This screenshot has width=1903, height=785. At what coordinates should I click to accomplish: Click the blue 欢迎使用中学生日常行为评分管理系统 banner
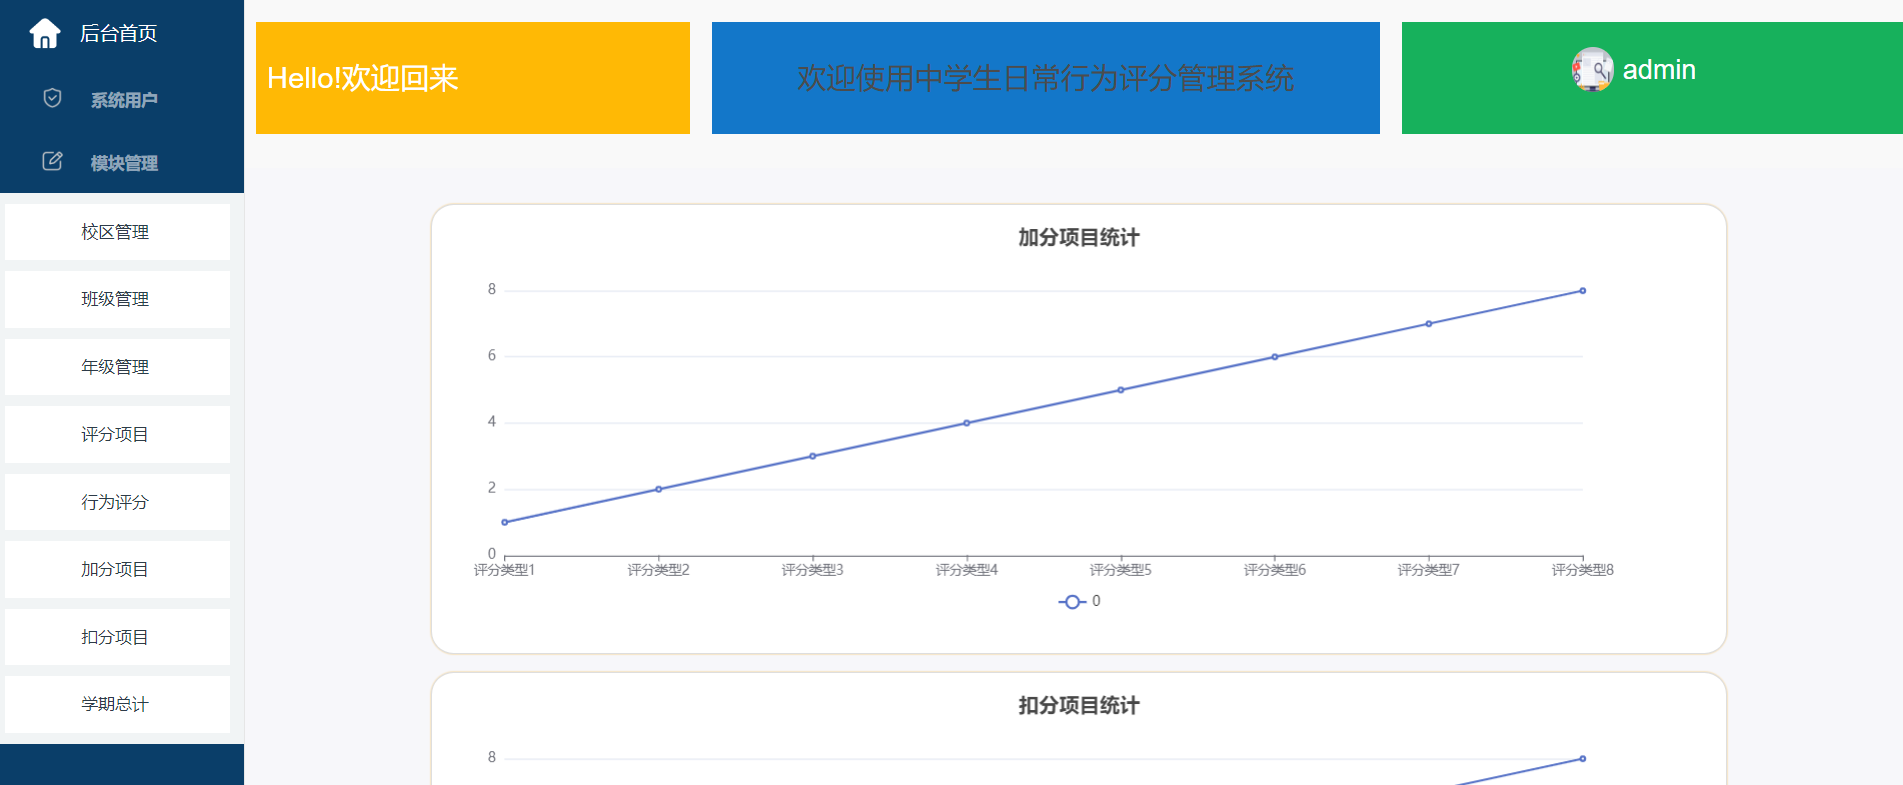coord(1046,78)
